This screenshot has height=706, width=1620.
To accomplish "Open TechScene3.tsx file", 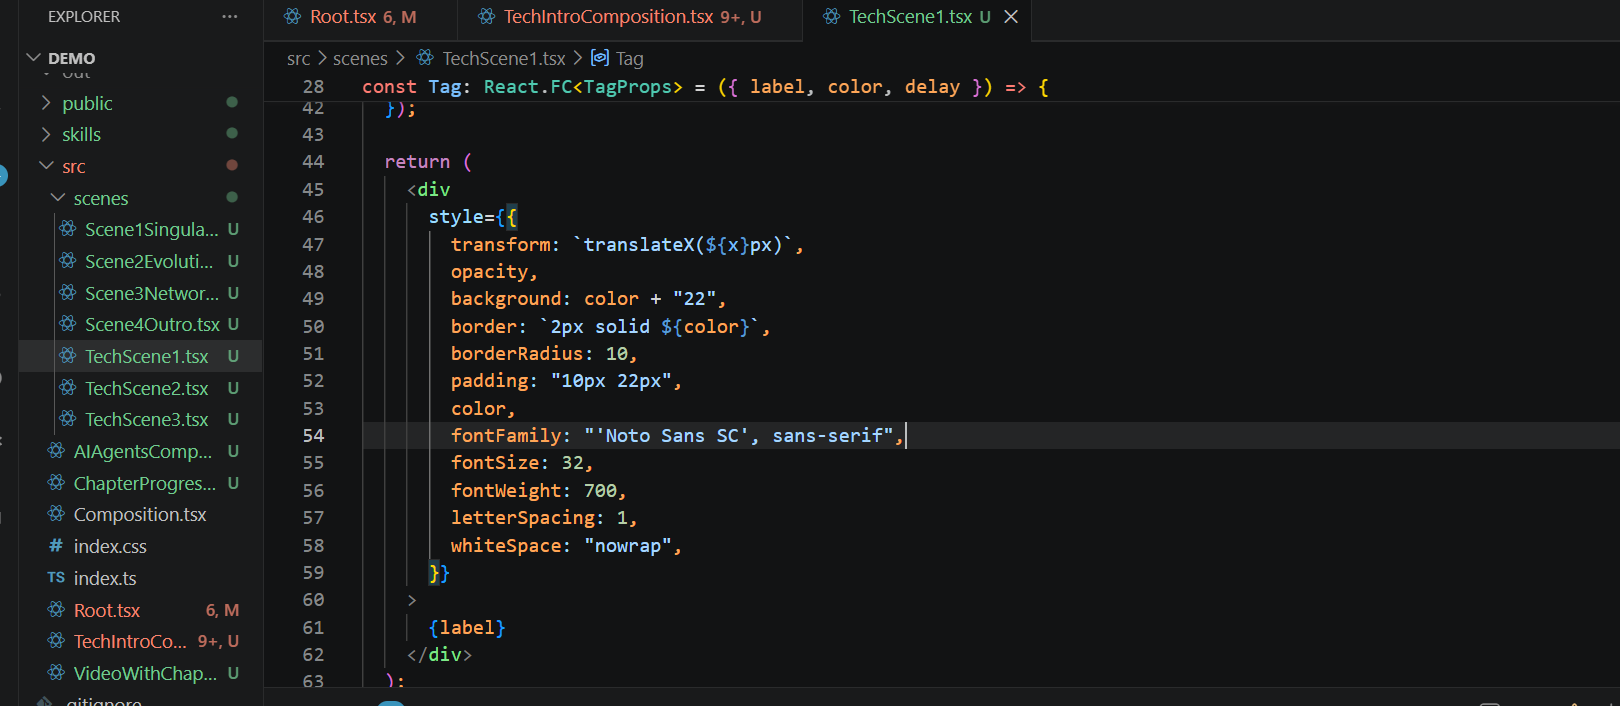I will (x=146, y=419).
